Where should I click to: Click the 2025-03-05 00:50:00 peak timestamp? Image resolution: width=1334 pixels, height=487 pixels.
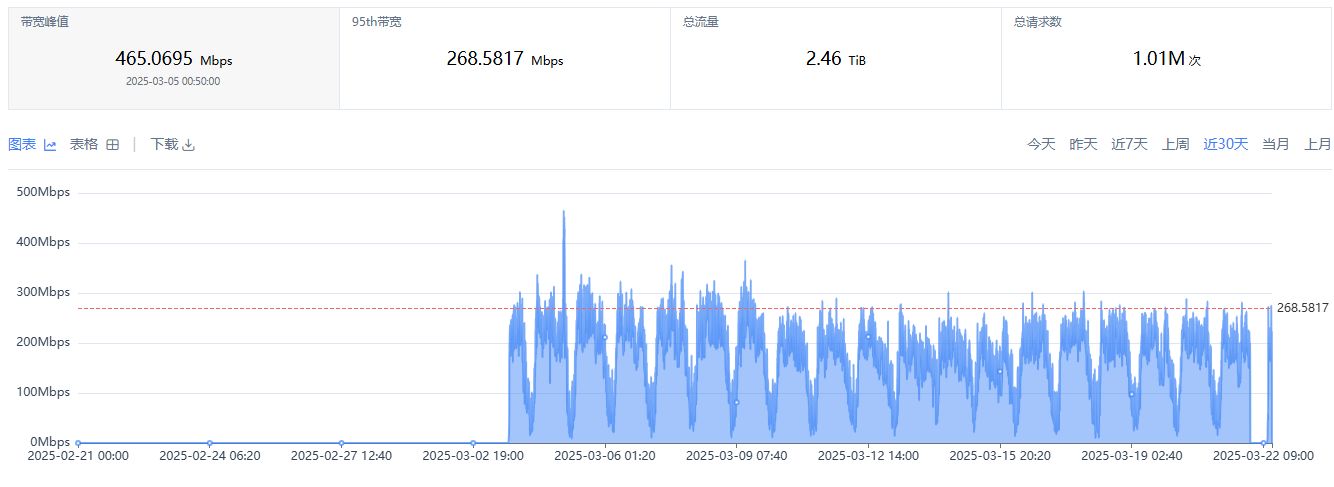pos(173,81)
